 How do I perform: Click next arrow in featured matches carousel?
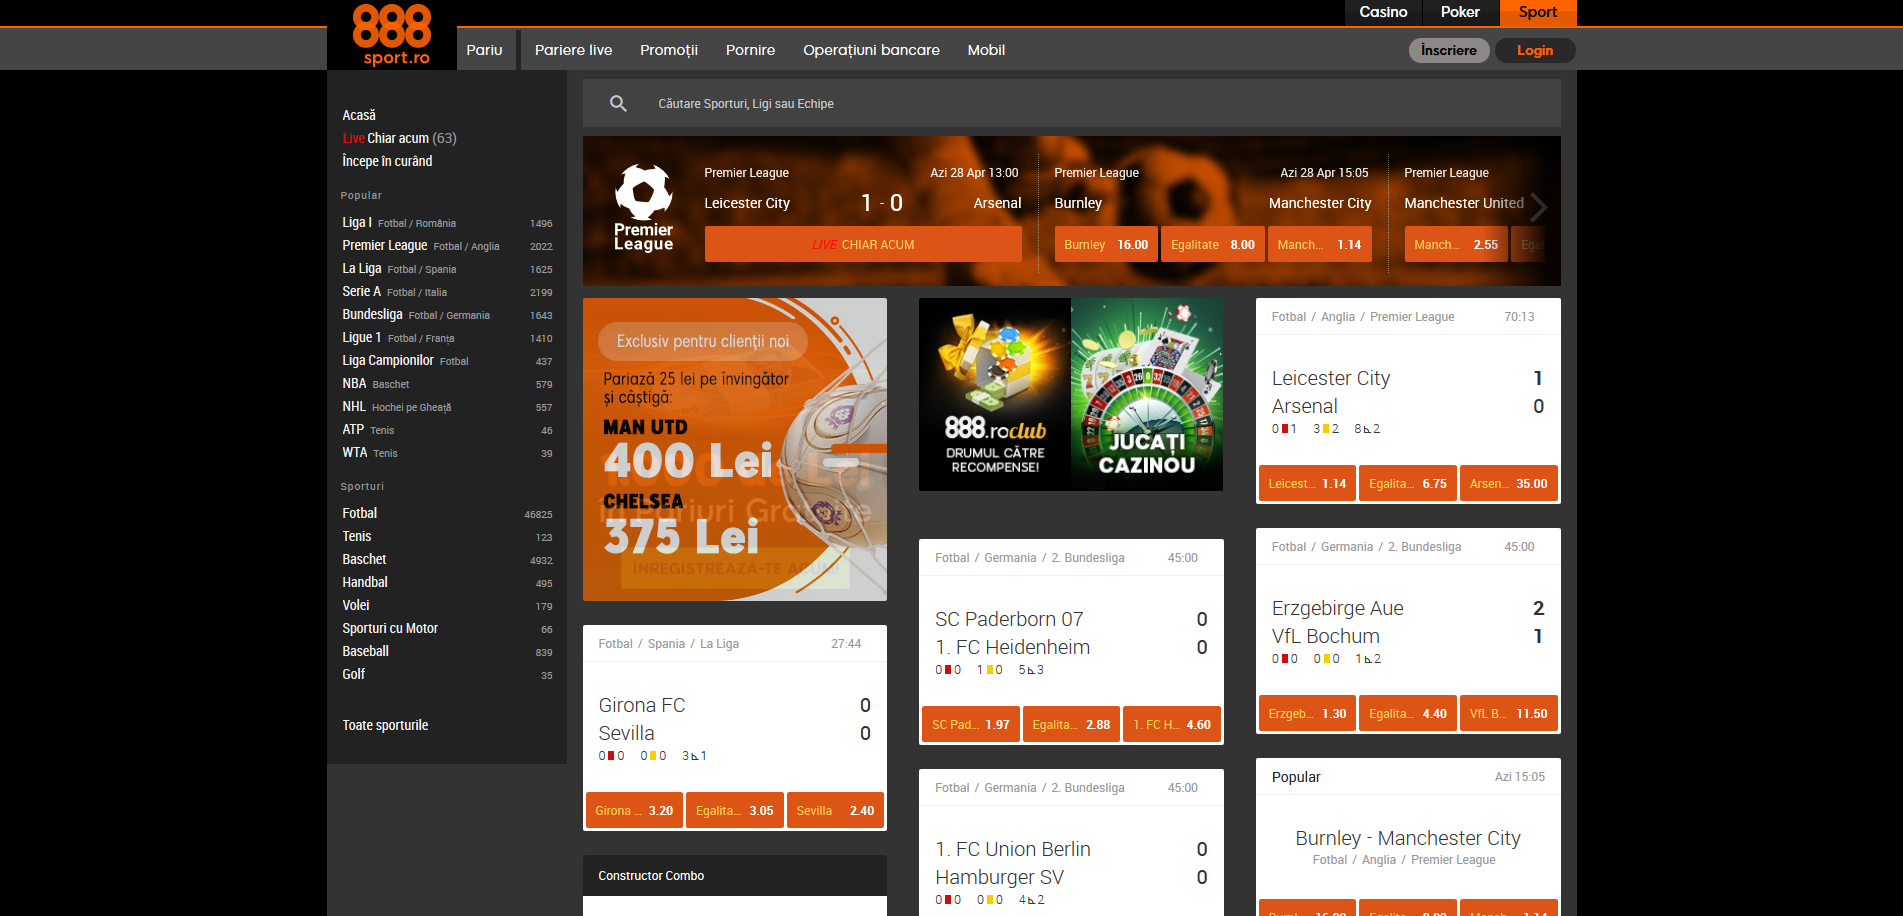1538,207
